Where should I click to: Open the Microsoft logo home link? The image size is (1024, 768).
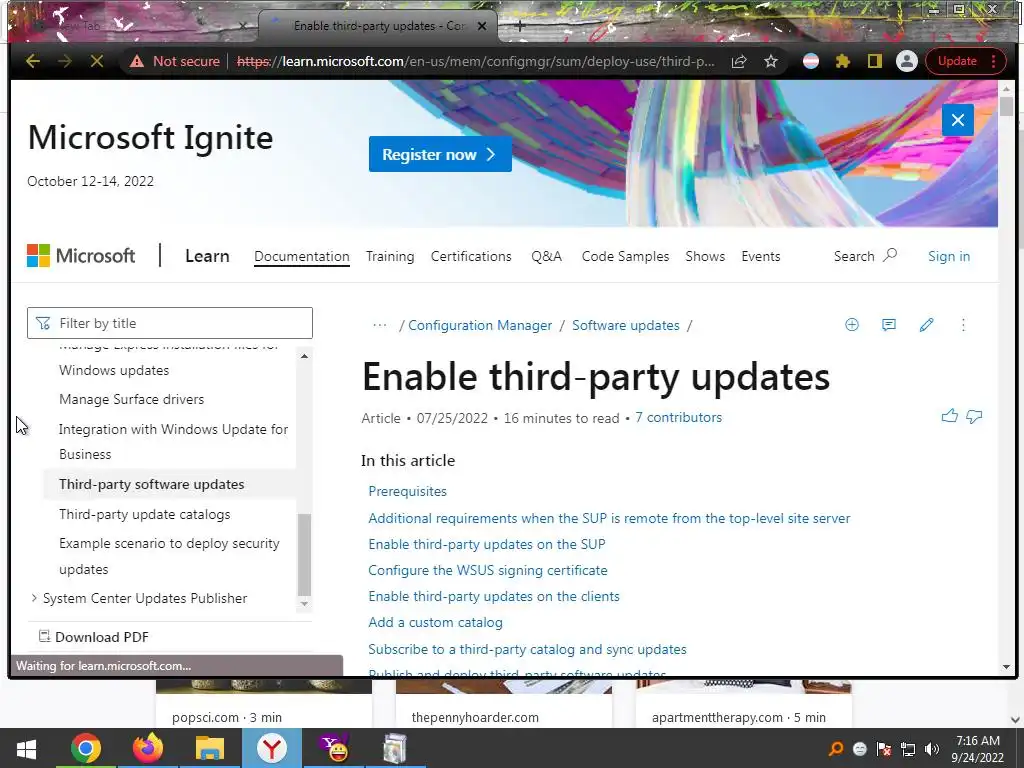pyautogui.click(x=81, y=256)
